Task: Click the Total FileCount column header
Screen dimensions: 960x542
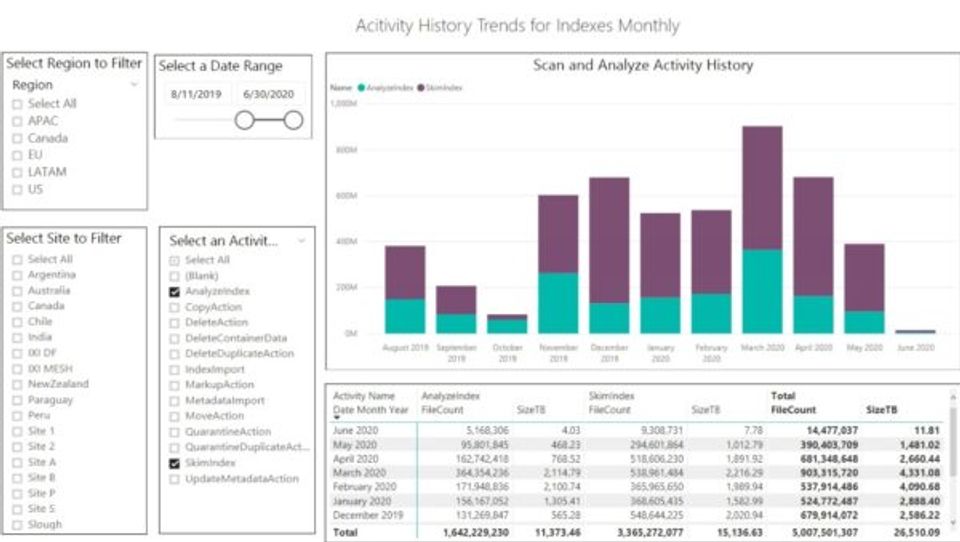Action: pyautogui.click(x=793, y=410)
